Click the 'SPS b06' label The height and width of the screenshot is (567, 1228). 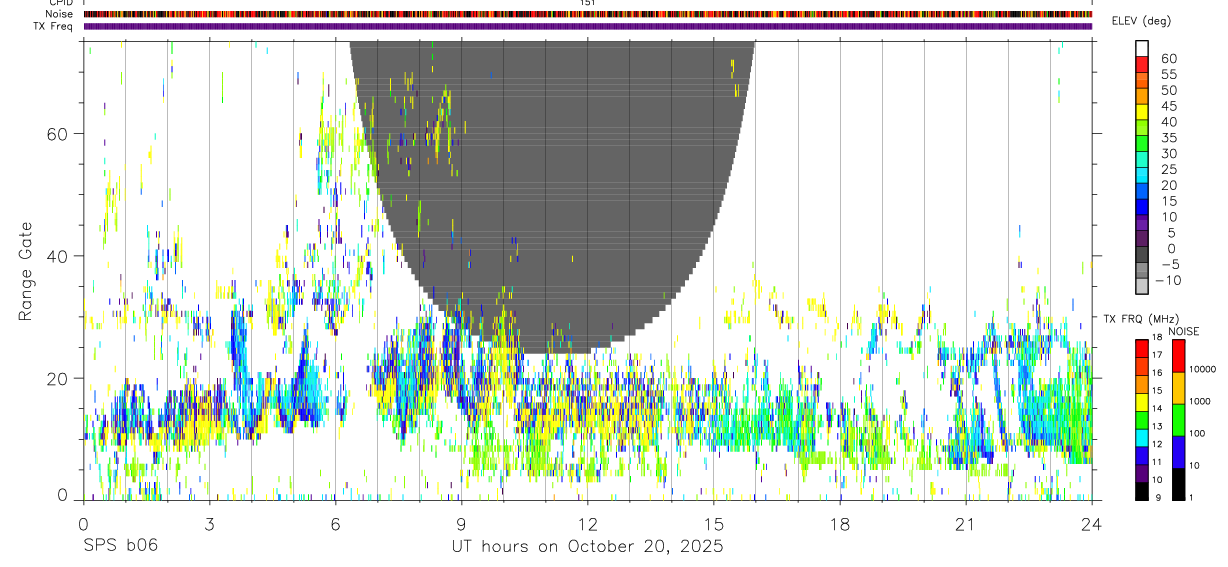point(120,547)
